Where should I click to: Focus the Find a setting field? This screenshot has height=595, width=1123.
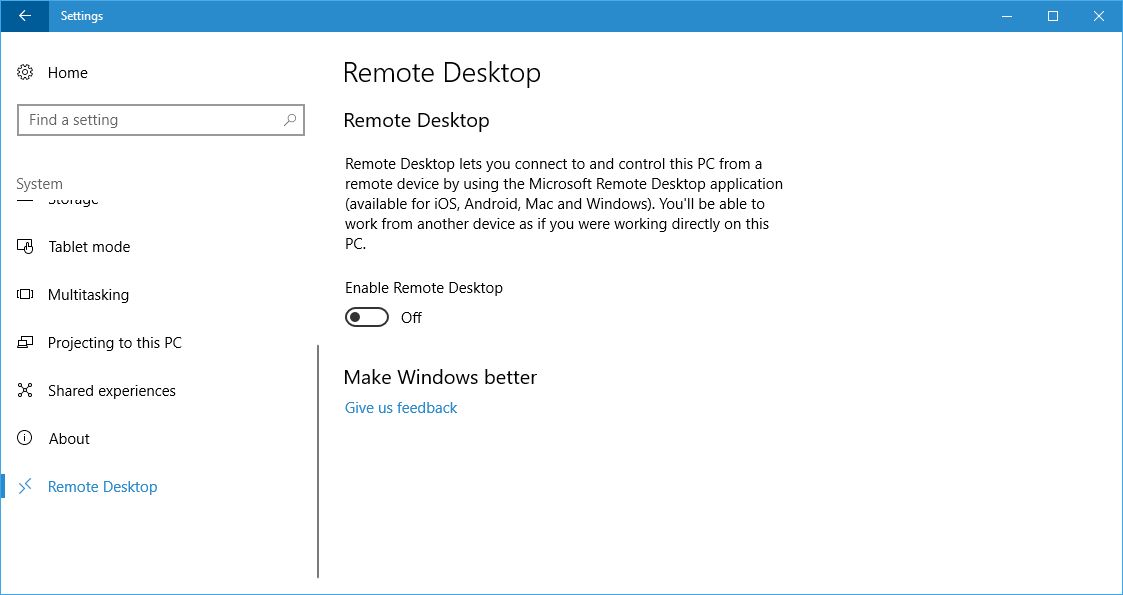click(160, 120)
